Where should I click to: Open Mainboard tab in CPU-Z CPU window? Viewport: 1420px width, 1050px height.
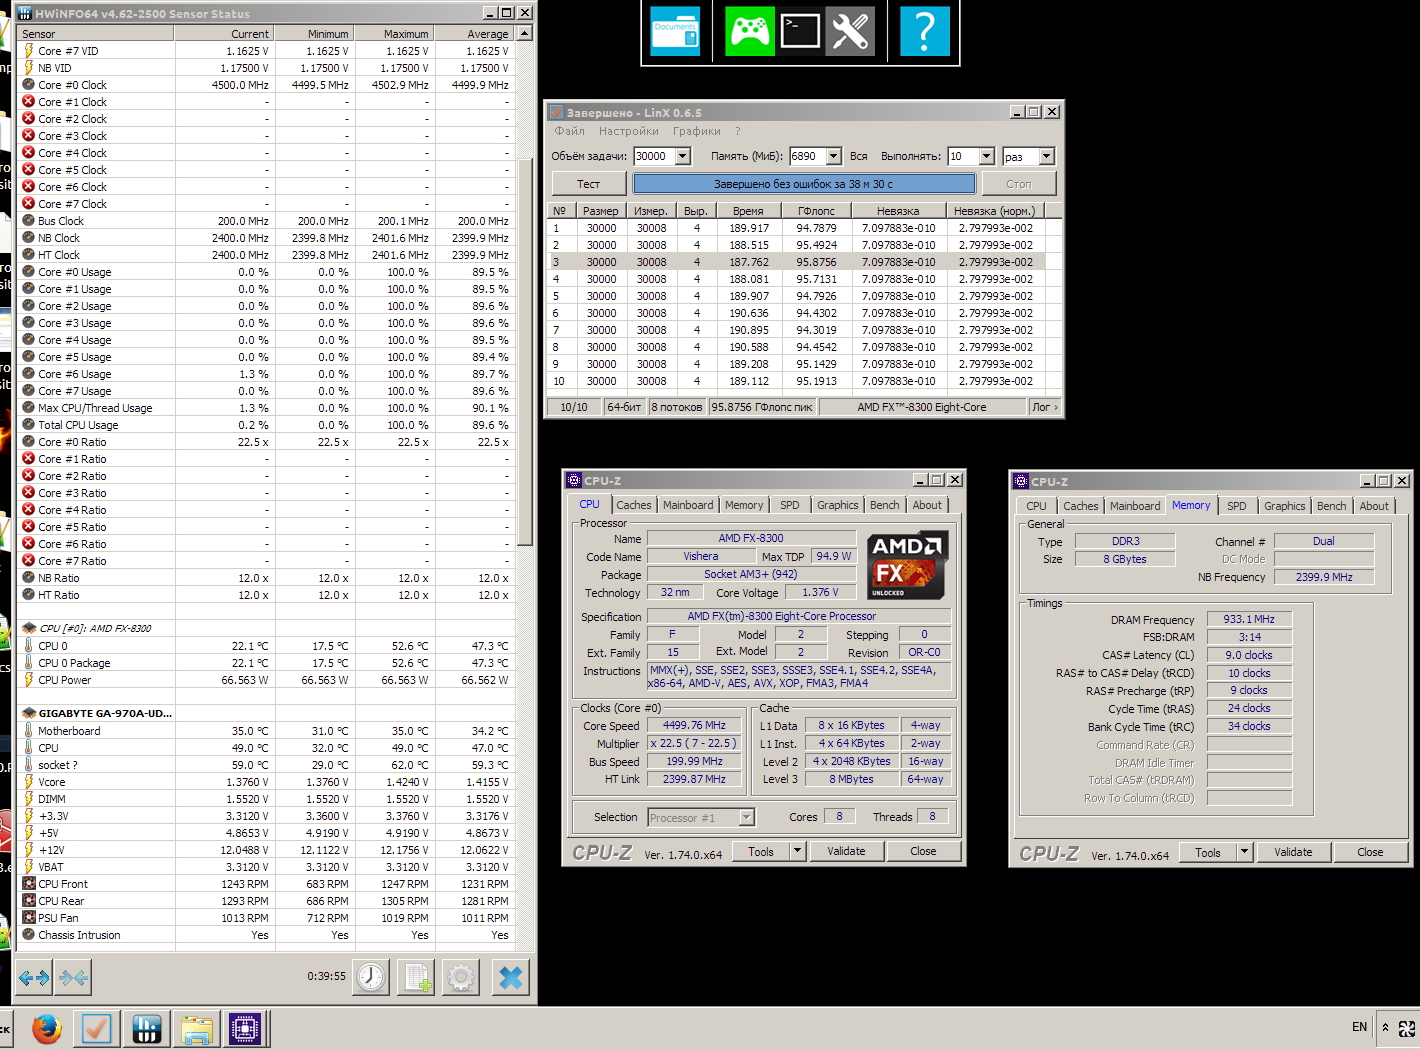(x=688, y=505)
